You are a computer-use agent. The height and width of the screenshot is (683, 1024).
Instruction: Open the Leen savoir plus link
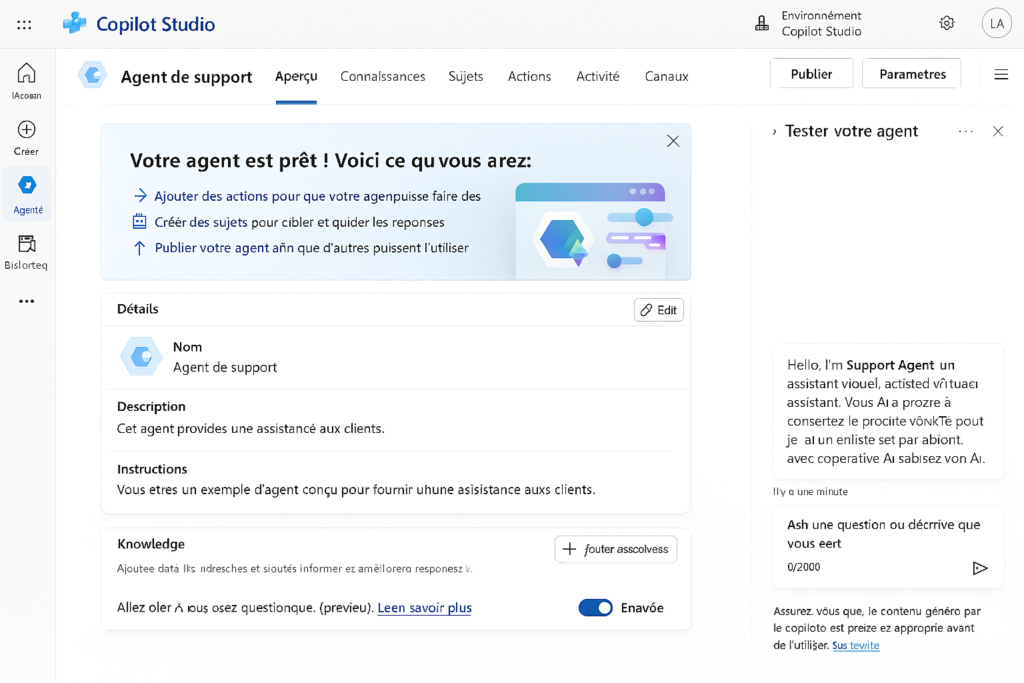click(x=424, y=608)
